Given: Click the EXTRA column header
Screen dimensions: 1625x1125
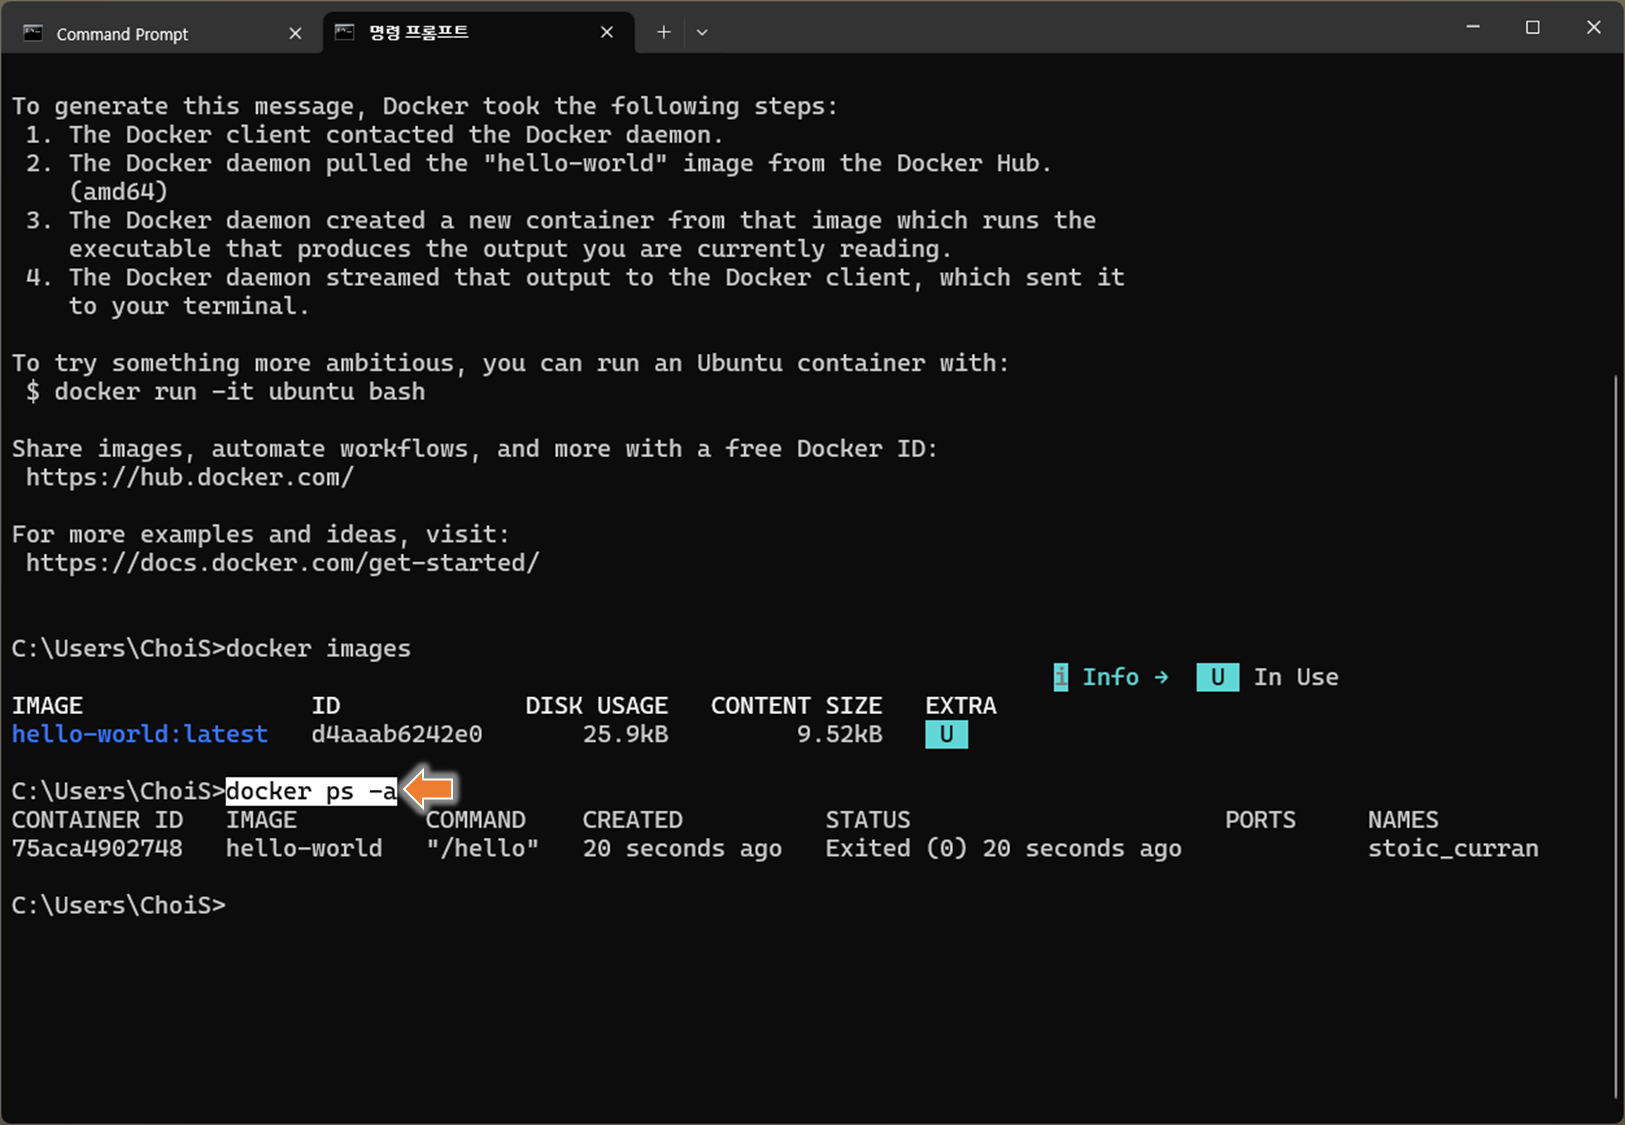Looking at the screenshot, I should click(x=961, y=706).
